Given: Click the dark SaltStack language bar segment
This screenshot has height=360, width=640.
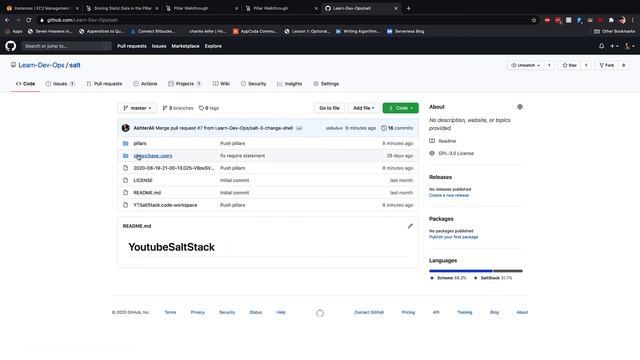Looking at the screenshot, I should pos(508,271).
